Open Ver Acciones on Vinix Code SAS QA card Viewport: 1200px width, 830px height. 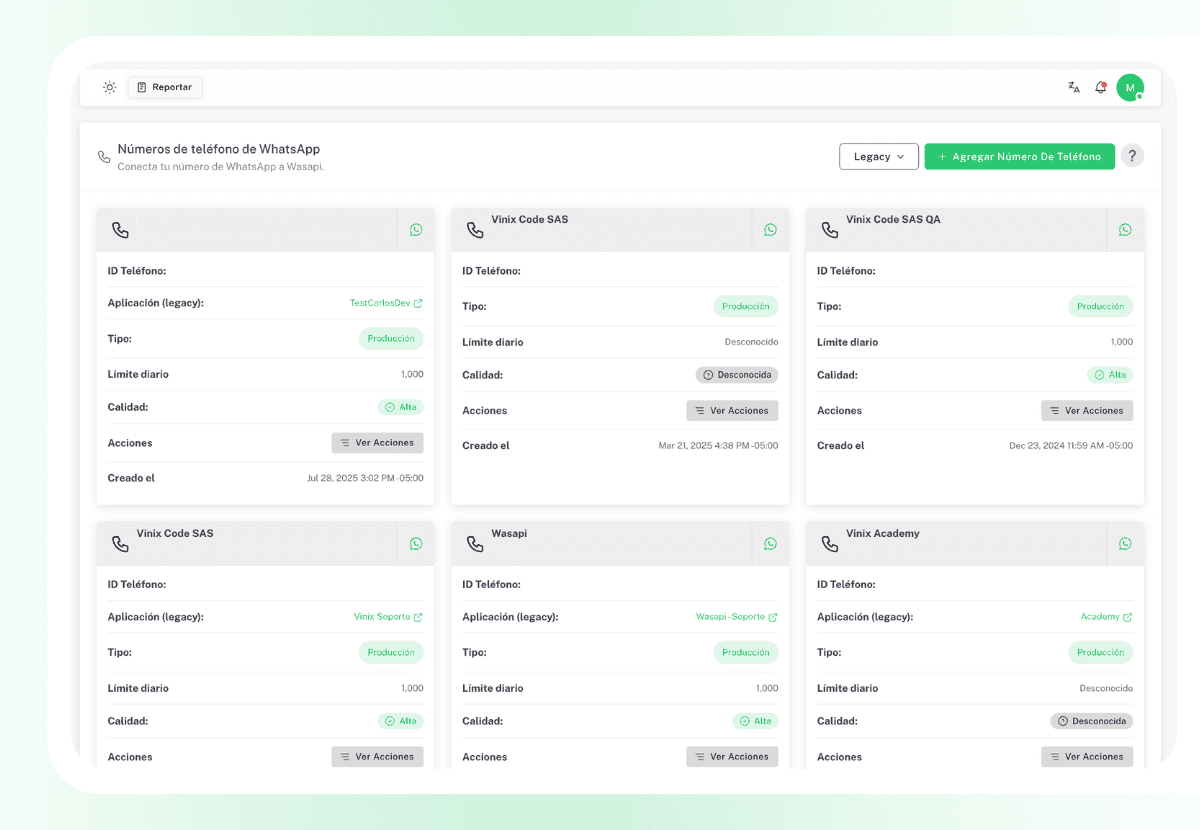point(1087,411)
